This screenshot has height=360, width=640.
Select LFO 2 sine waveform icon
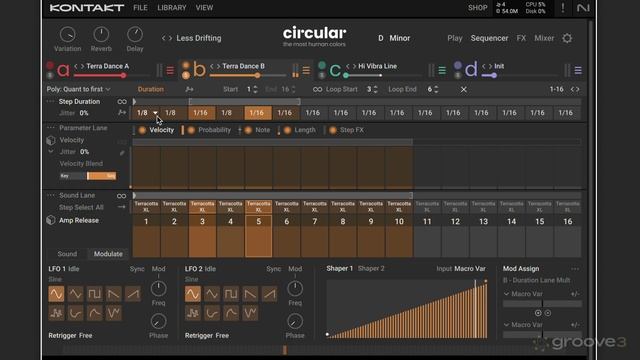click(193, 294)
